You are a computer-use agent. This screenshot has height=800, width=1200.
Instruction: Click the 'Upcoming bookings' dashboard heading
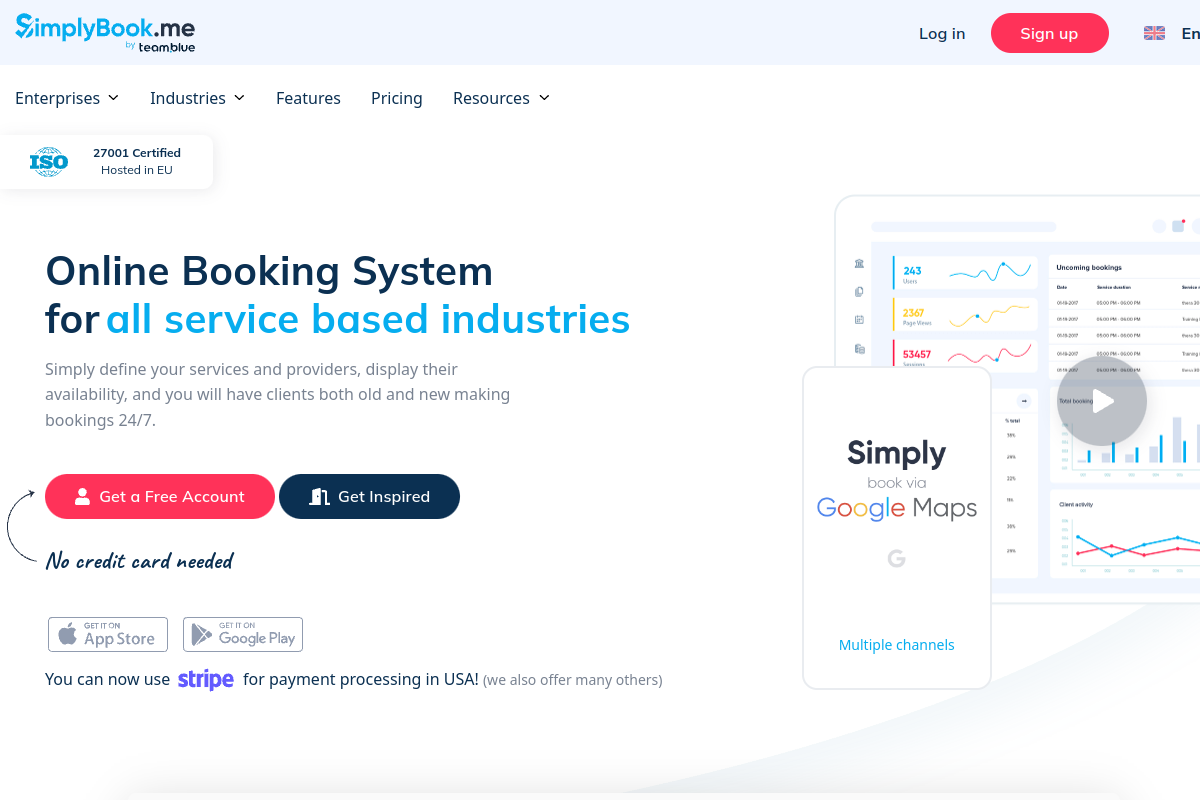[1089, 268]
